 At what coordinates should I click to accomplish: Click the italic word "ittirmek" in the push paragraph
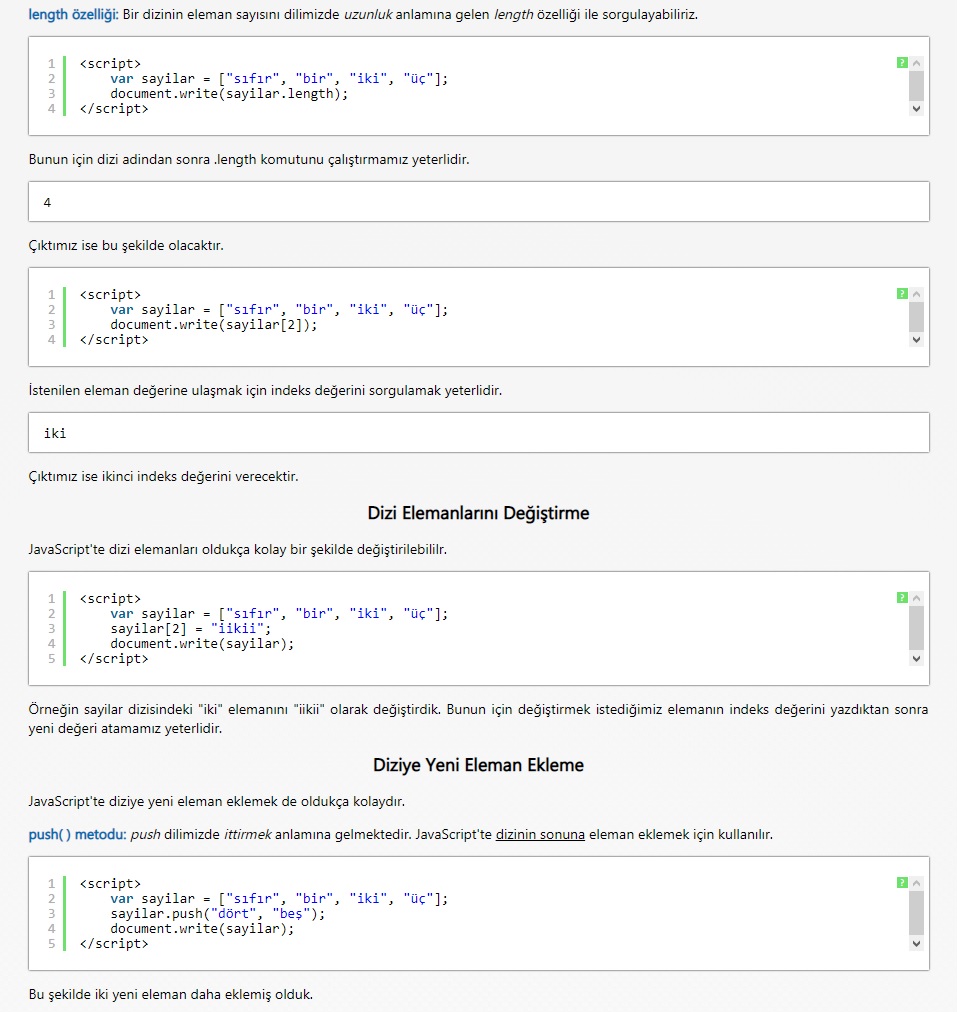pos(248,834)
